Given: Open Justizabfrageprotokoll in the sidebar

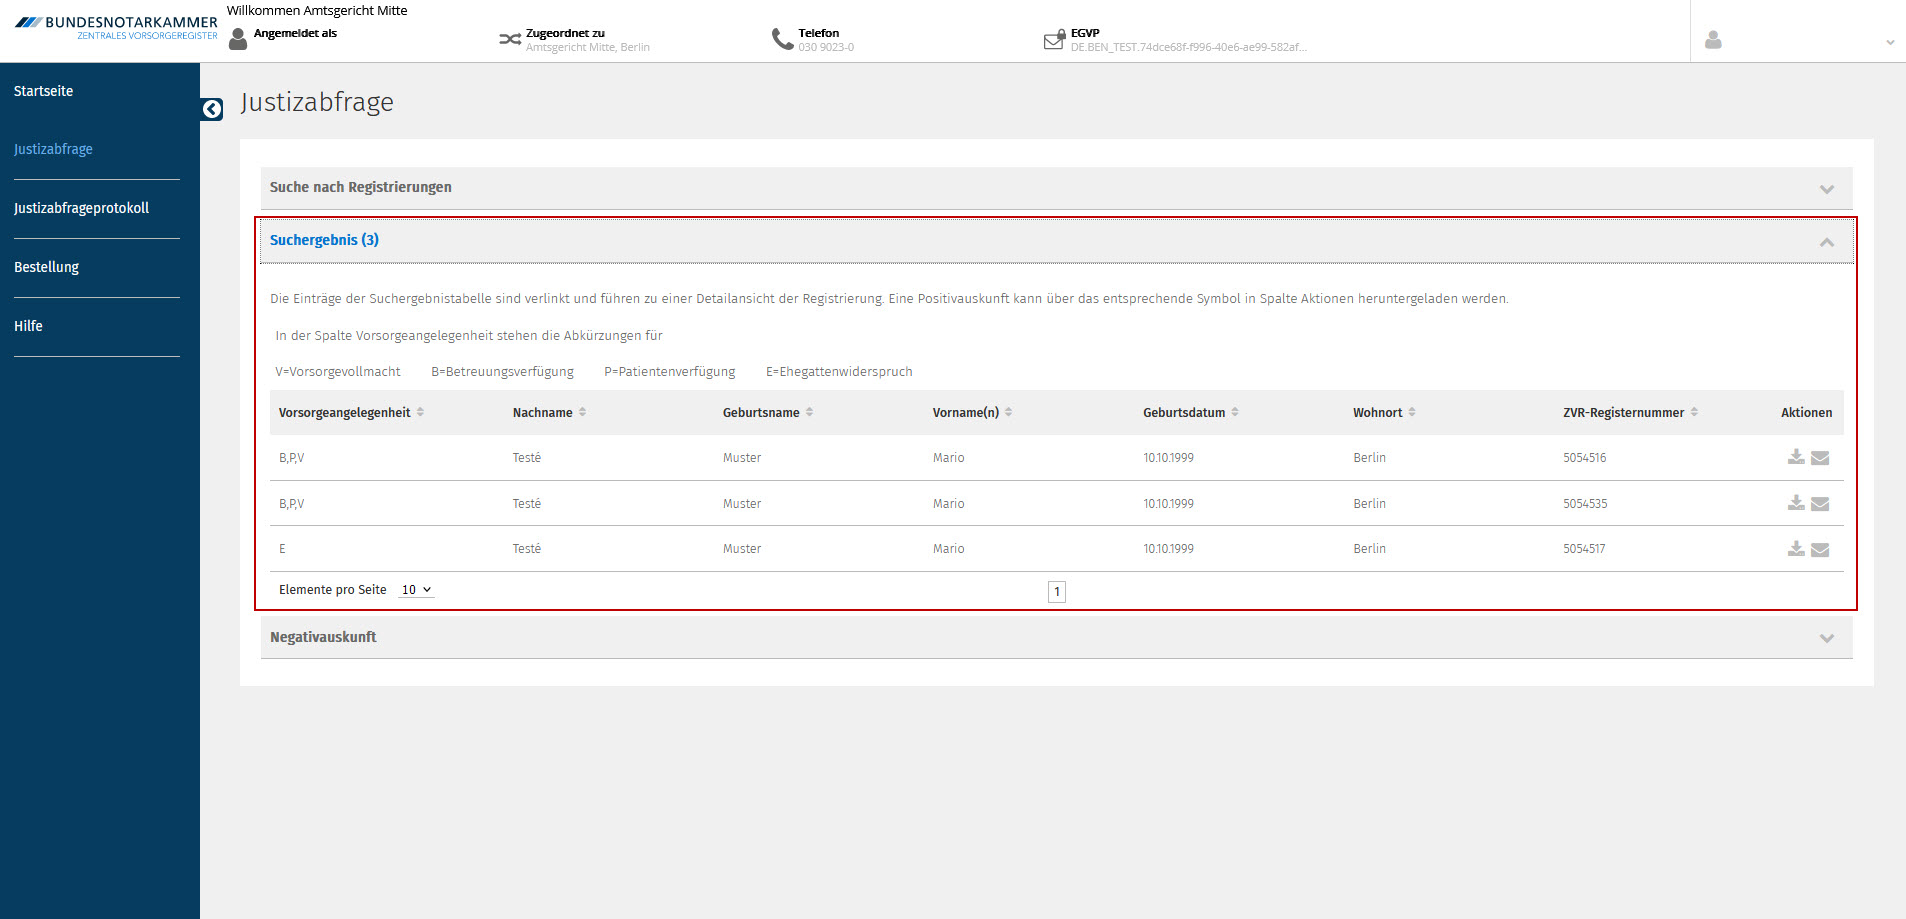Looking at the screenshot, I should point(81,208).
